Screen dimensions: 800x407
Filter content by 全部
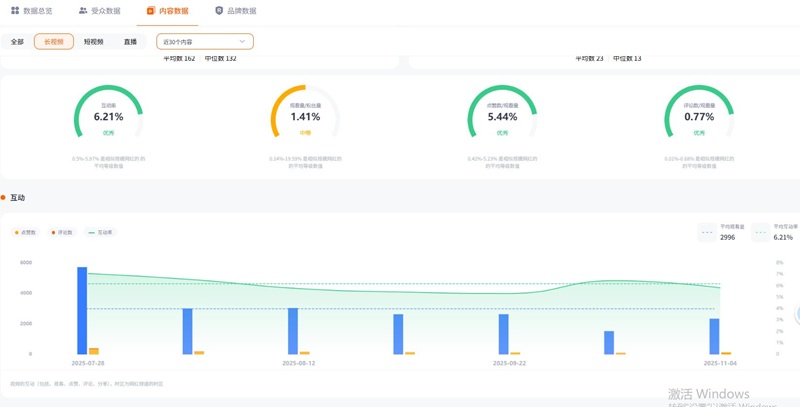point(17,42)
